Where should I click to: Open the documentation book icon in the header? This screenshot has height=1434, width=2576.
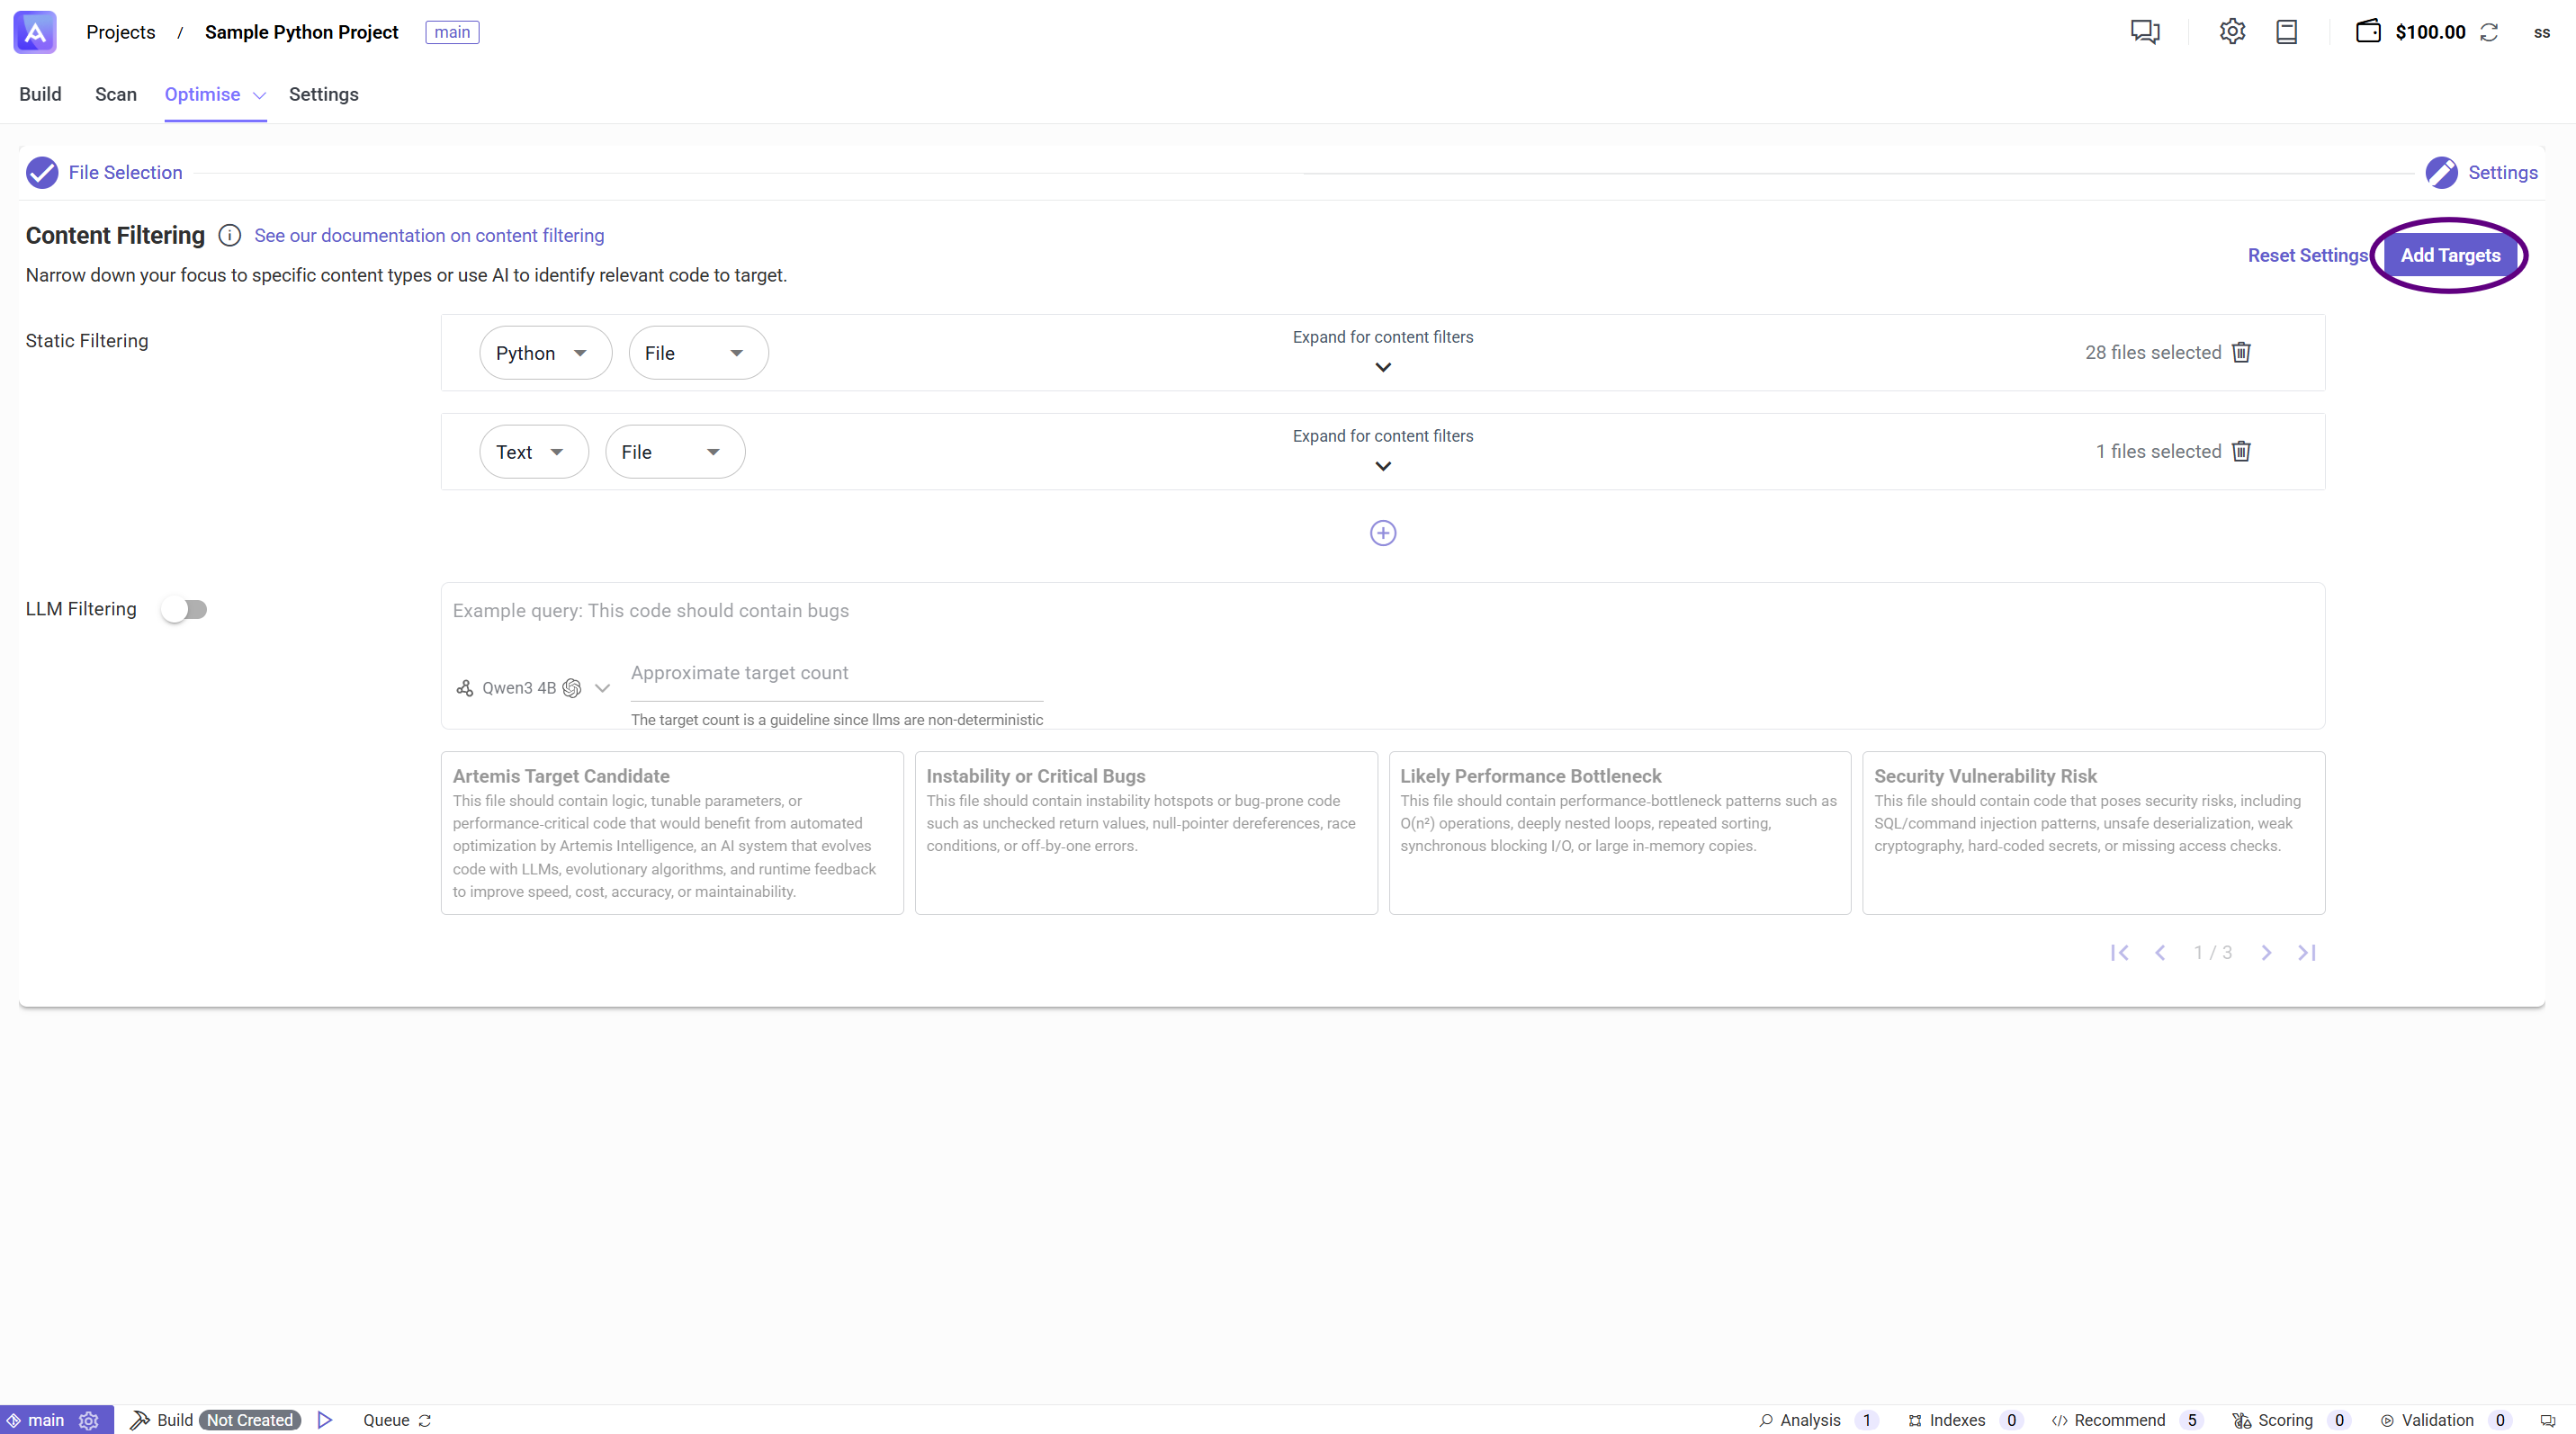(2288, 32)
